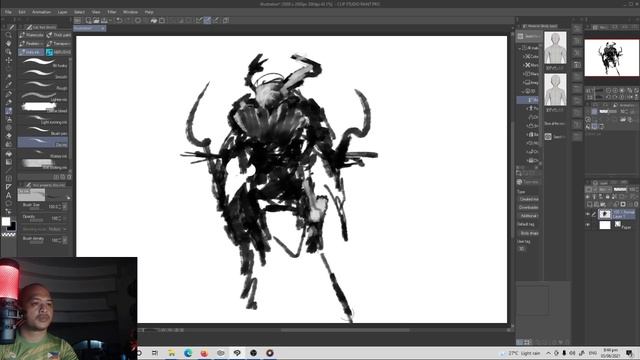Select the Operation tool

pyautogui.click(x=9, y=52)
